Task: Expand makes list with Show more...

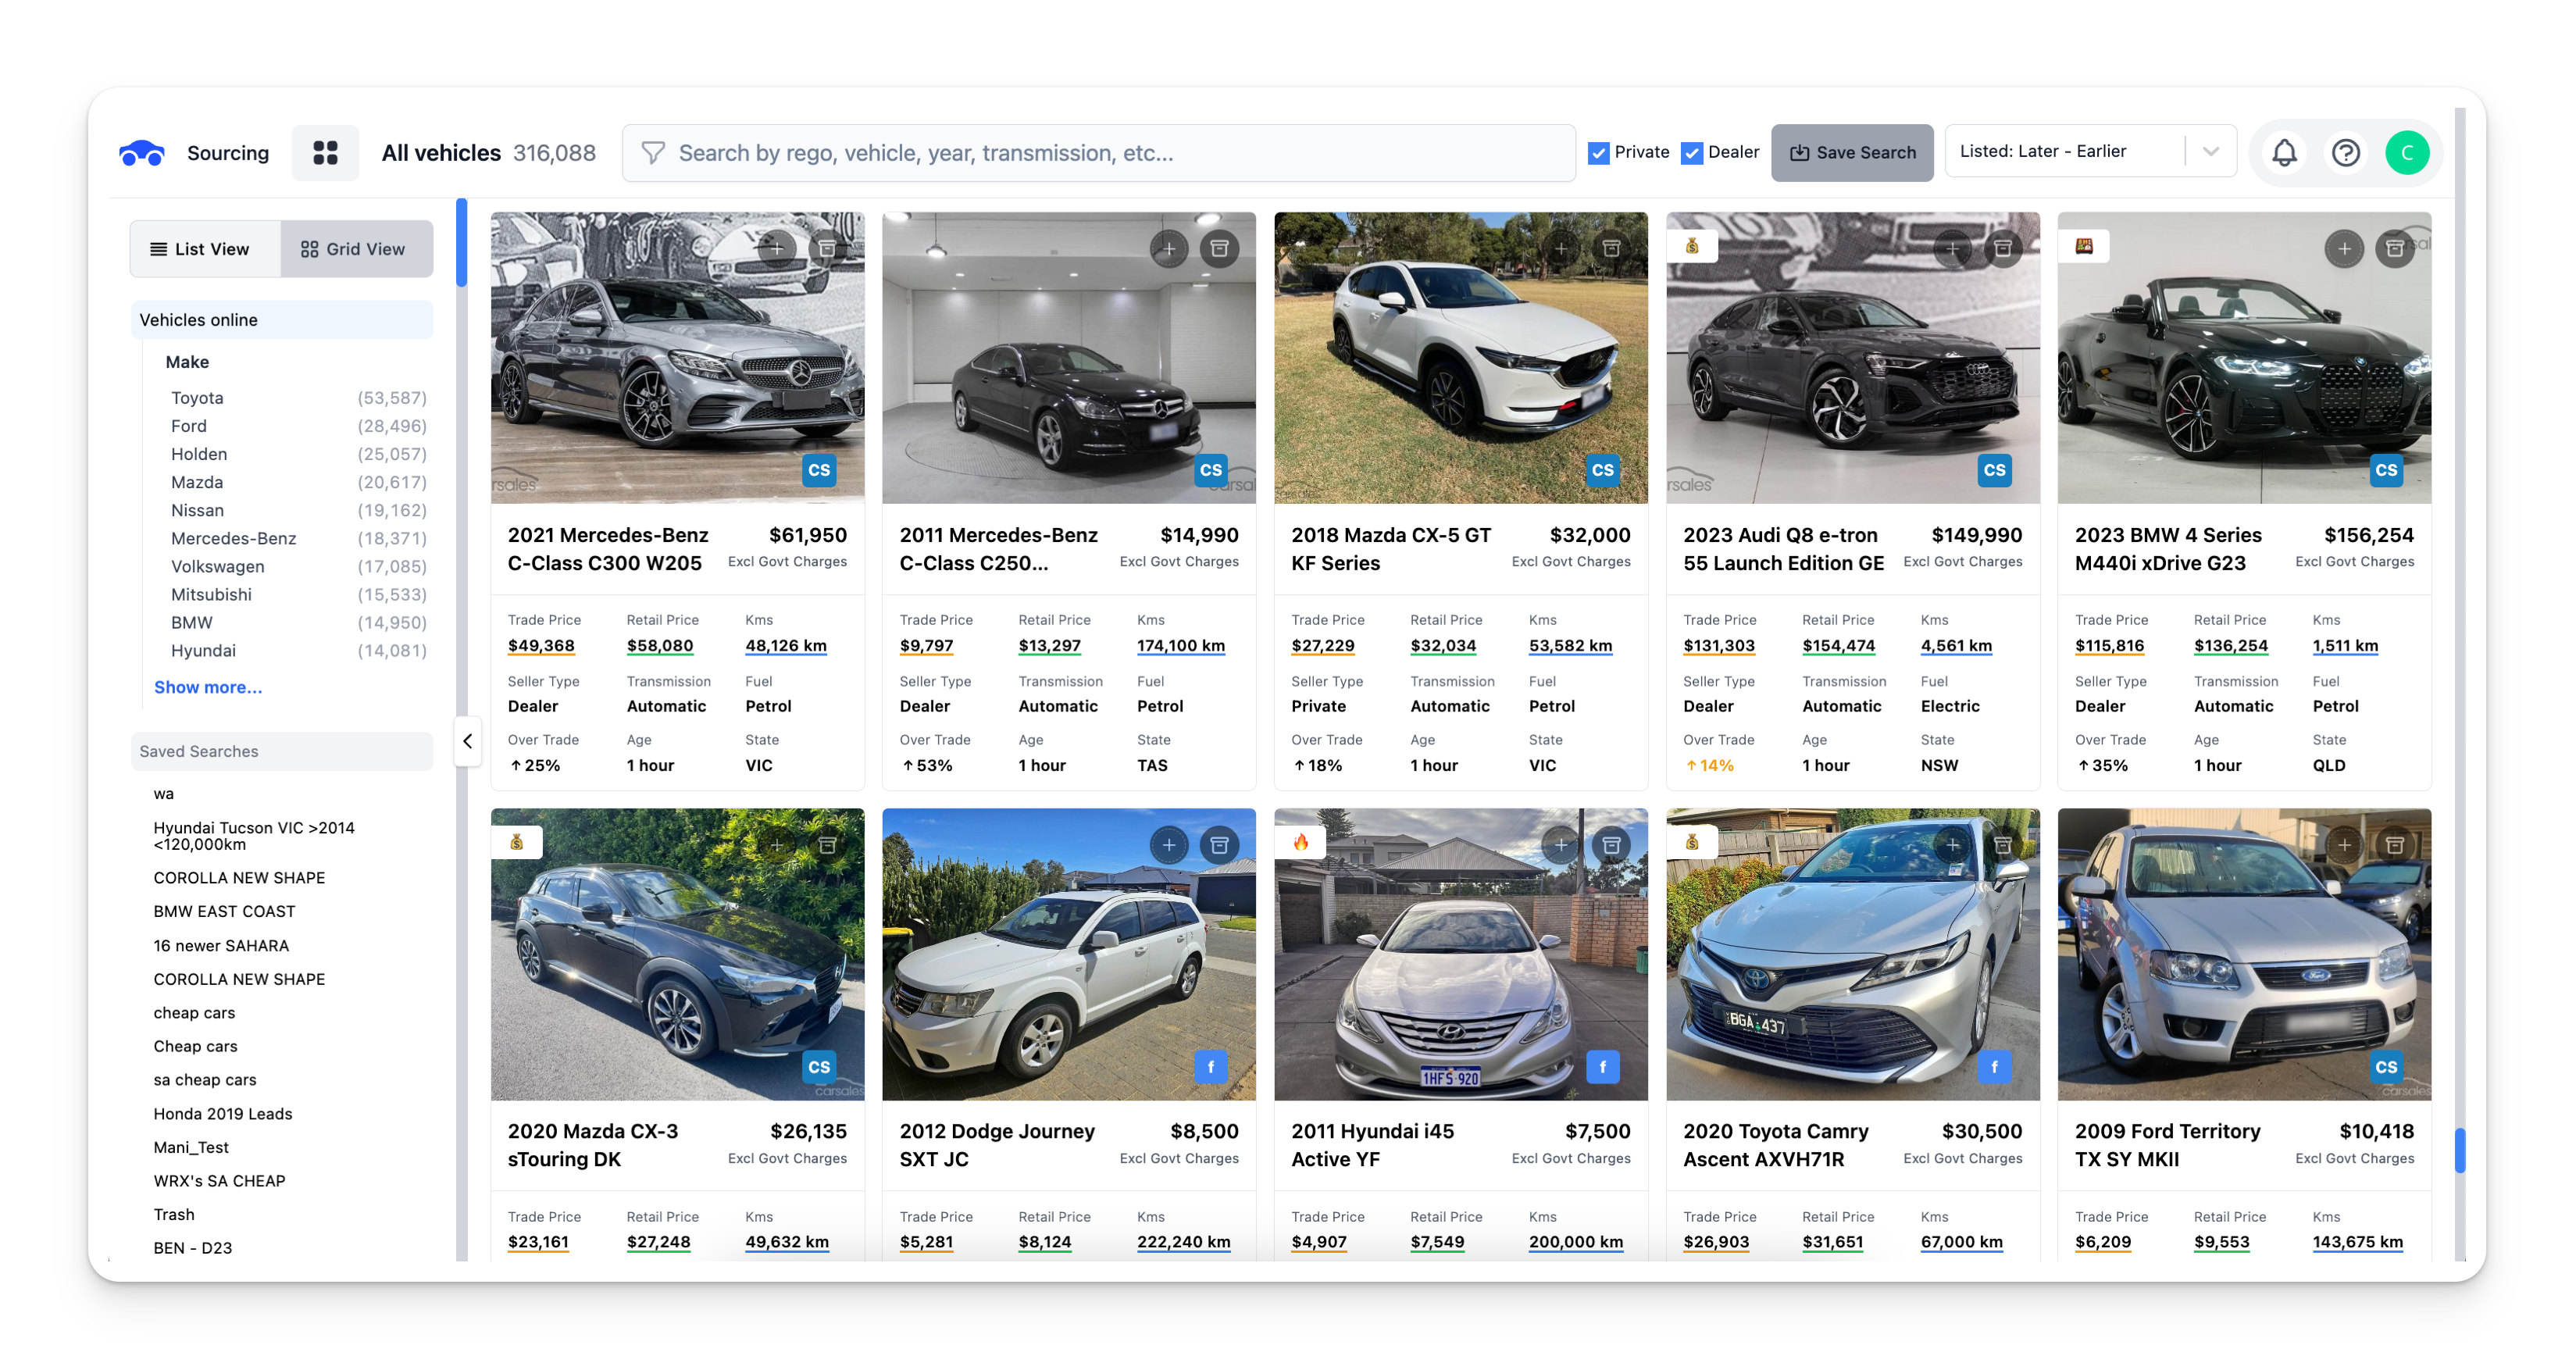Action: pyautogui.click(x=208, y=687)
